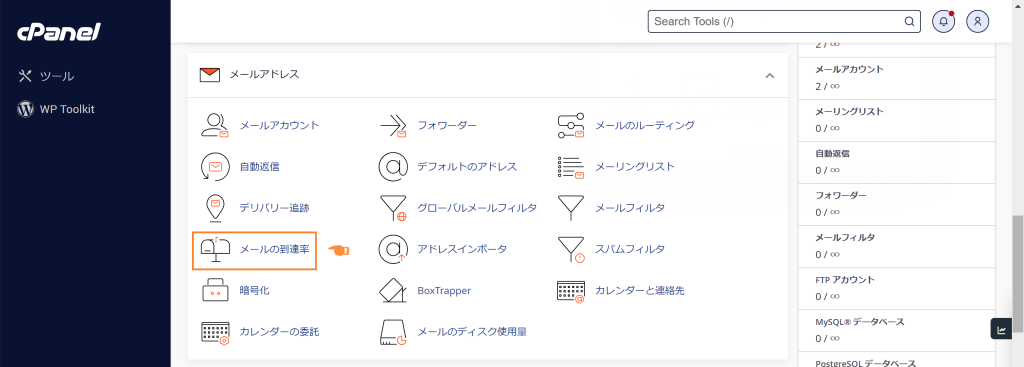This screenshot has width=1024, height=367.
Task: Click the メールの到達率 mailbox icon
Action: point(215,249)
